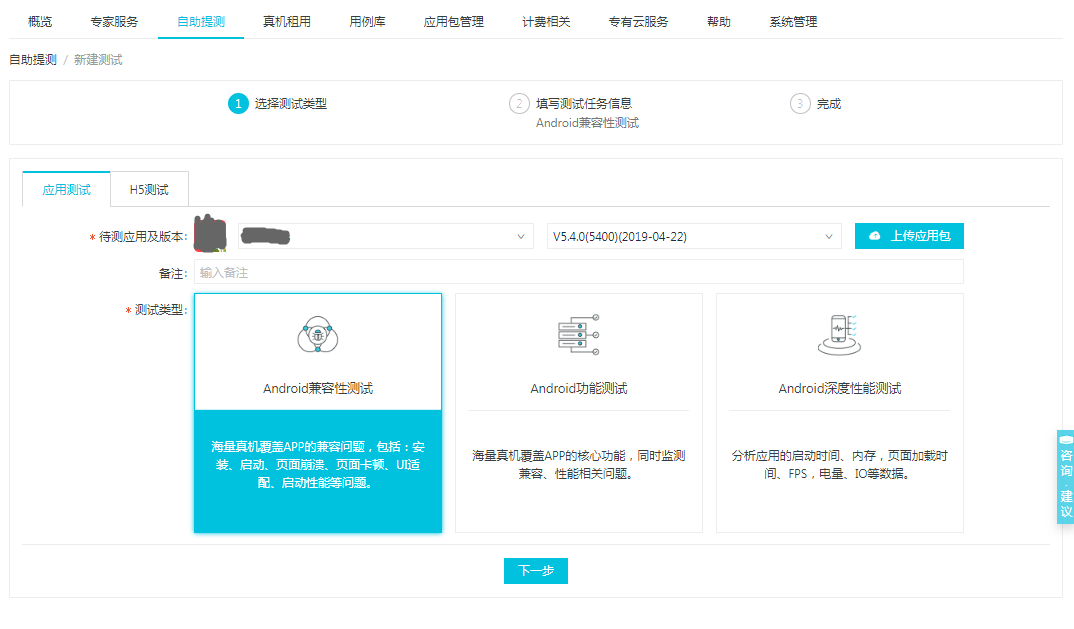Go to 应用包管理 in top navigation

[x=453, y=22]
